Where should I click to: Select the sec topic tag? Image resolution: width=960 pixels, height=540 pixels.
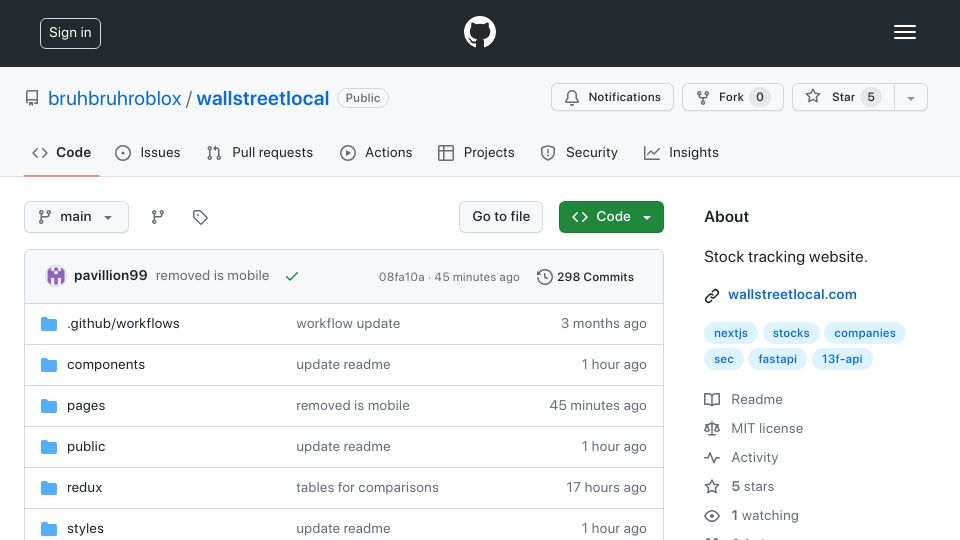click(724, 359)
